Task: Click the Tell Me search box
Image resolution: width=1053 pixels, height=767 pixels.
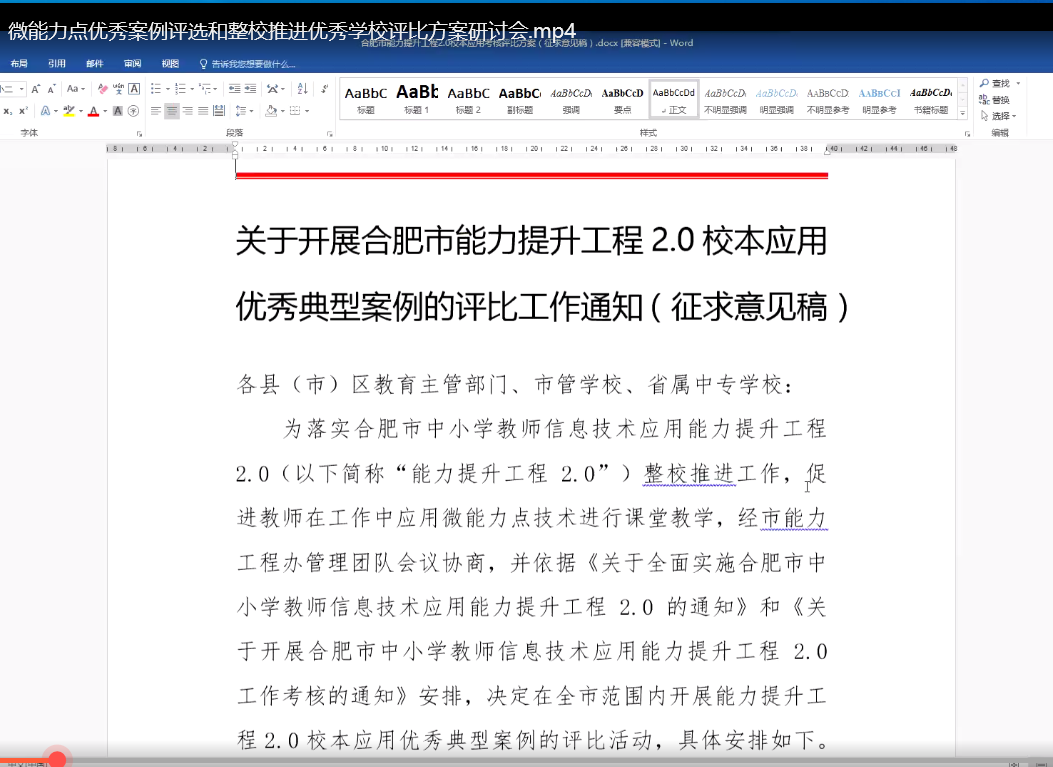Action: tap(248, 64)
